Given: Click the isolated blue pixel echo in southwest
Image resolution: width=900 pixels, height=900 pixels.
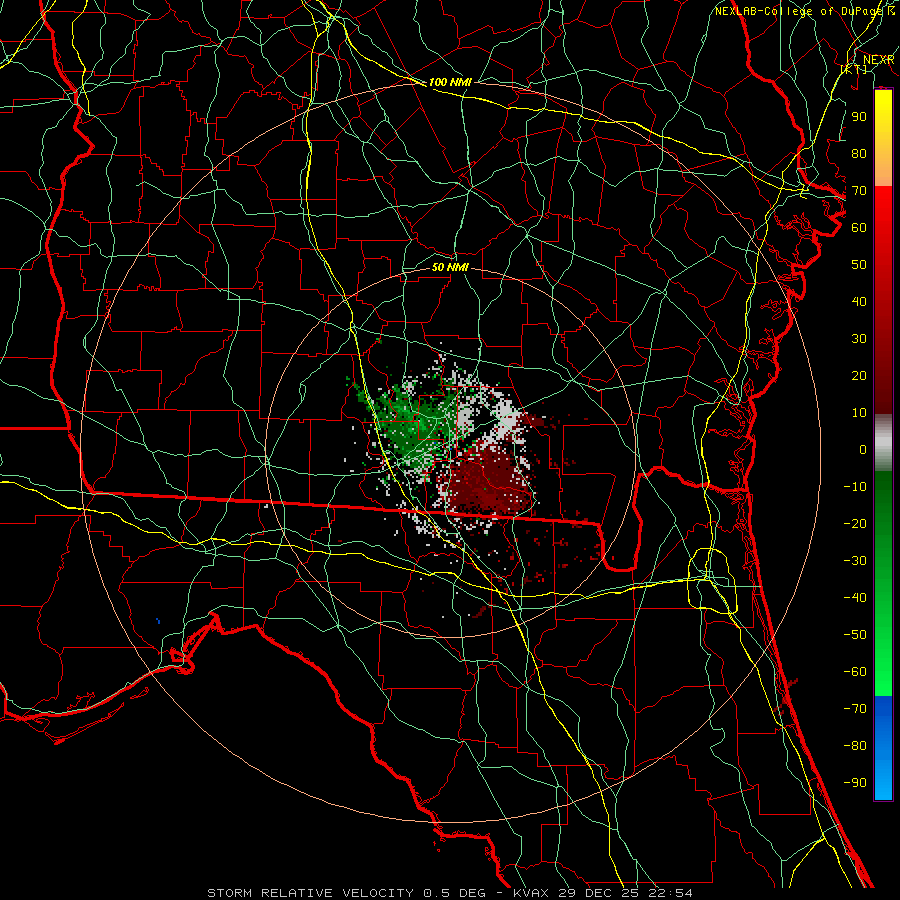Looking at the screenshot, I should click(x=158, y=620).
